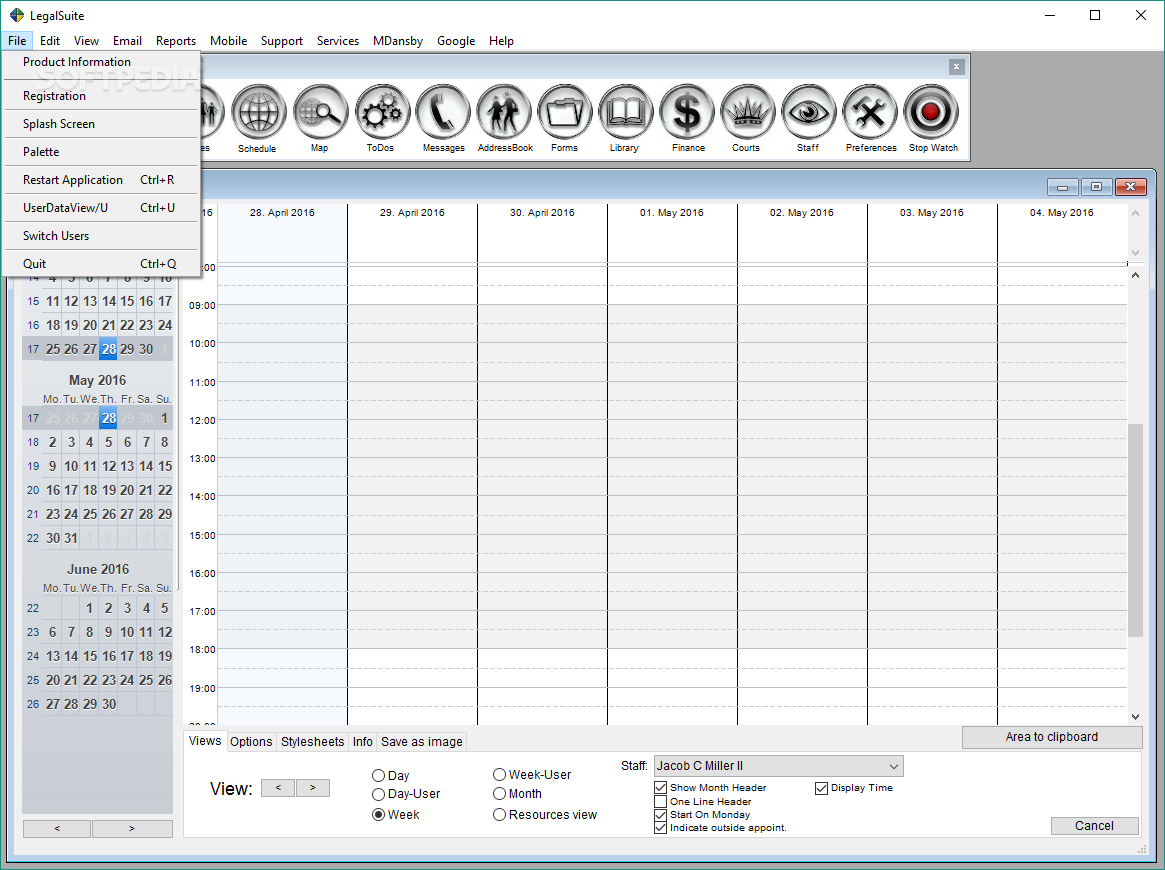Open the Mobile menu
The height and width of the screenshot is (870, 1165).
click(x=228, y=41)
